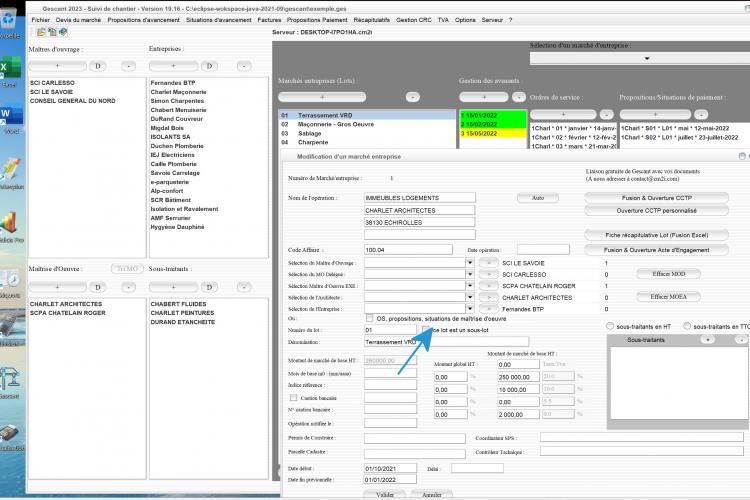The width and height of the screenshot is (750, 500).
Task: Launch Excel from the desktop shortcut
Action: [10, 68]
